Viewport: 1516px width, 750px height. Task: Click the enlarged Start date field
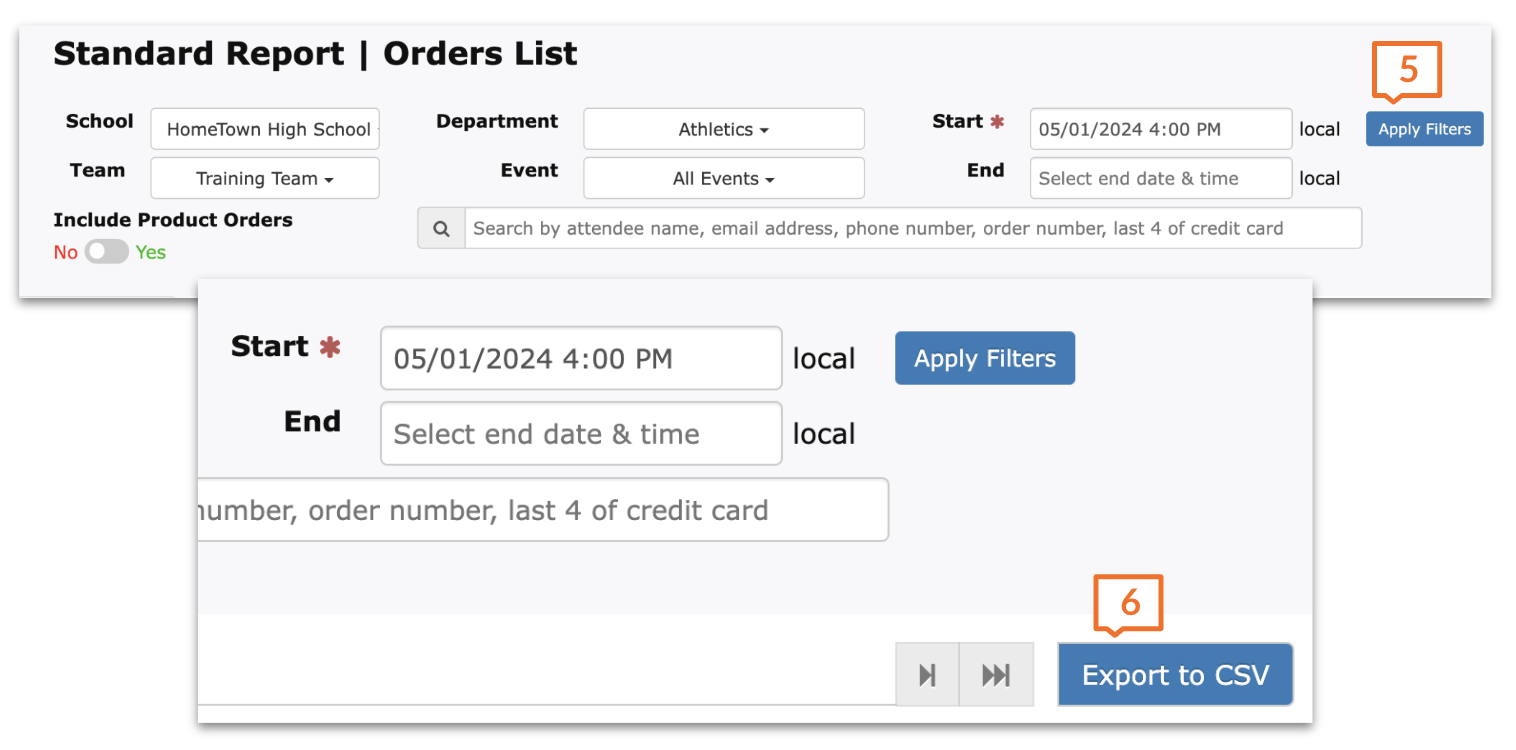pyautogui.click(x=580, y=359)
